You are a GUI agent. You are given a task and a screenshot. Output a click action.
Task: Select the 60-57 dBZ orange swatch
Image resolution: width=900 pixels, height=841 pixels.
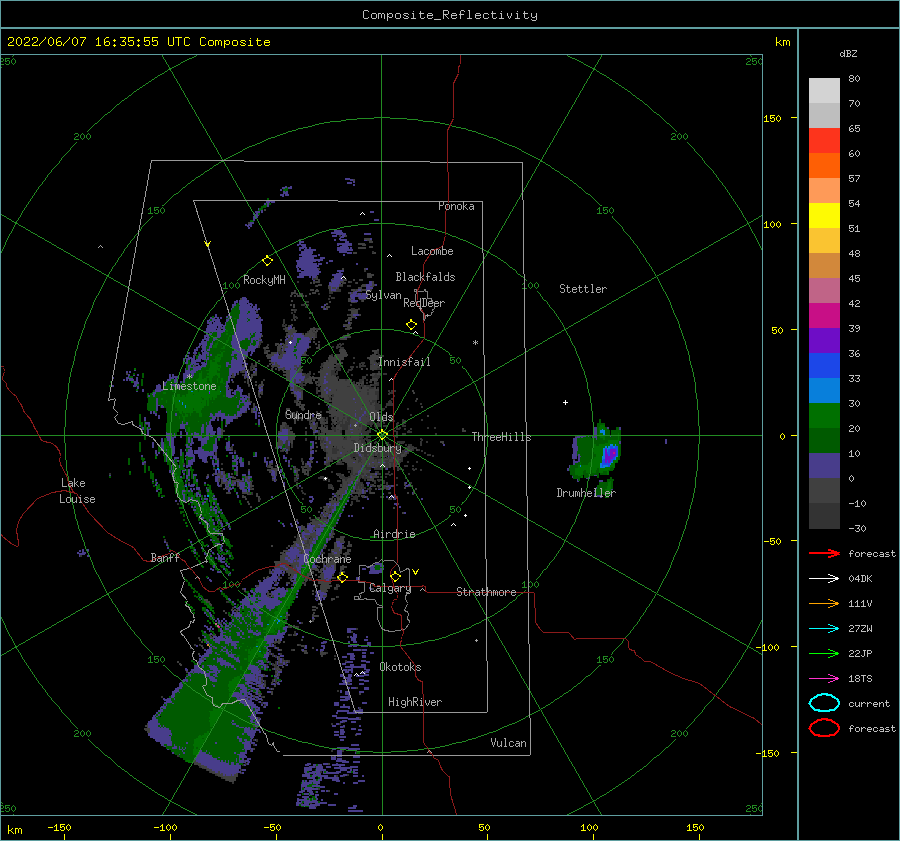pos(824,166)
